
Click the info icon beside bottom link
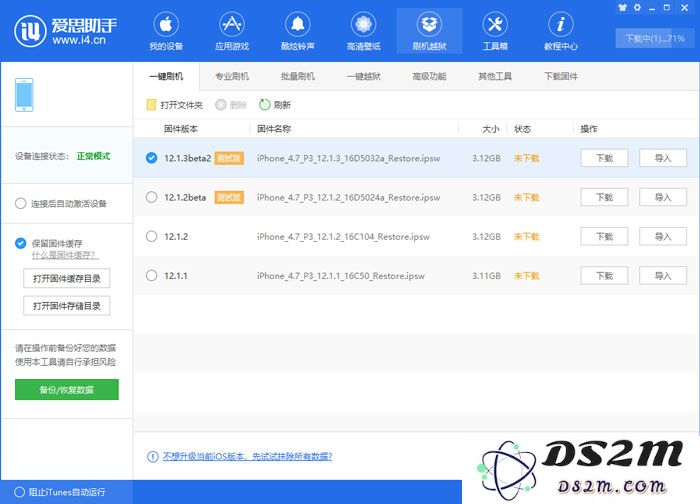[x=153, y=456]
